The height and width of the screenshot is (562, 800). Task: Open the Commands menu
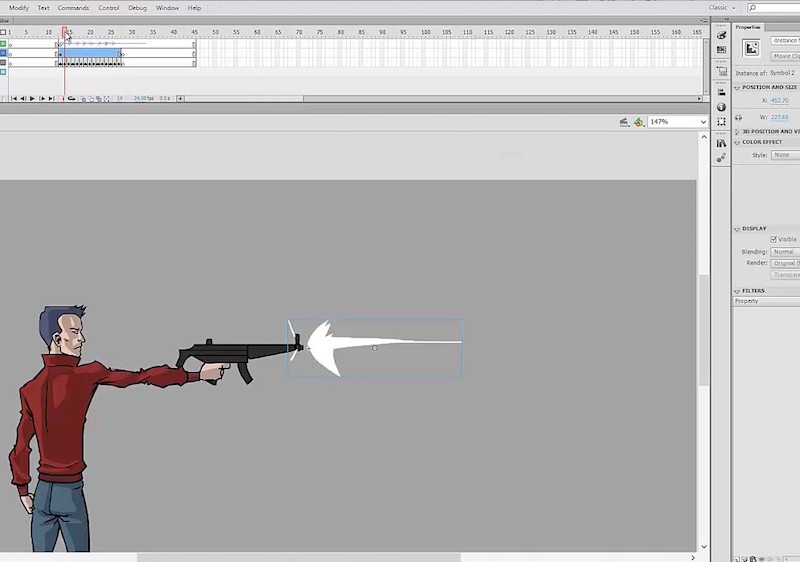(x=73, y=8)
